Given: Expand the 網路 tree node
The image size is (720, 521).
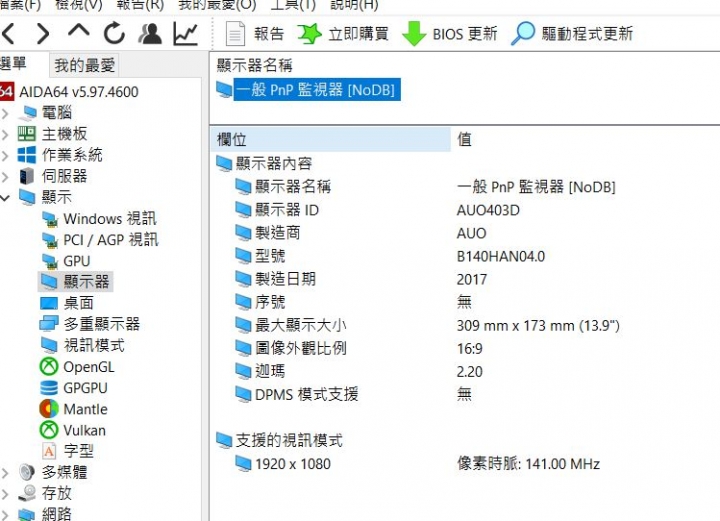Looking at the screenshot, I should tap(5, 514).
